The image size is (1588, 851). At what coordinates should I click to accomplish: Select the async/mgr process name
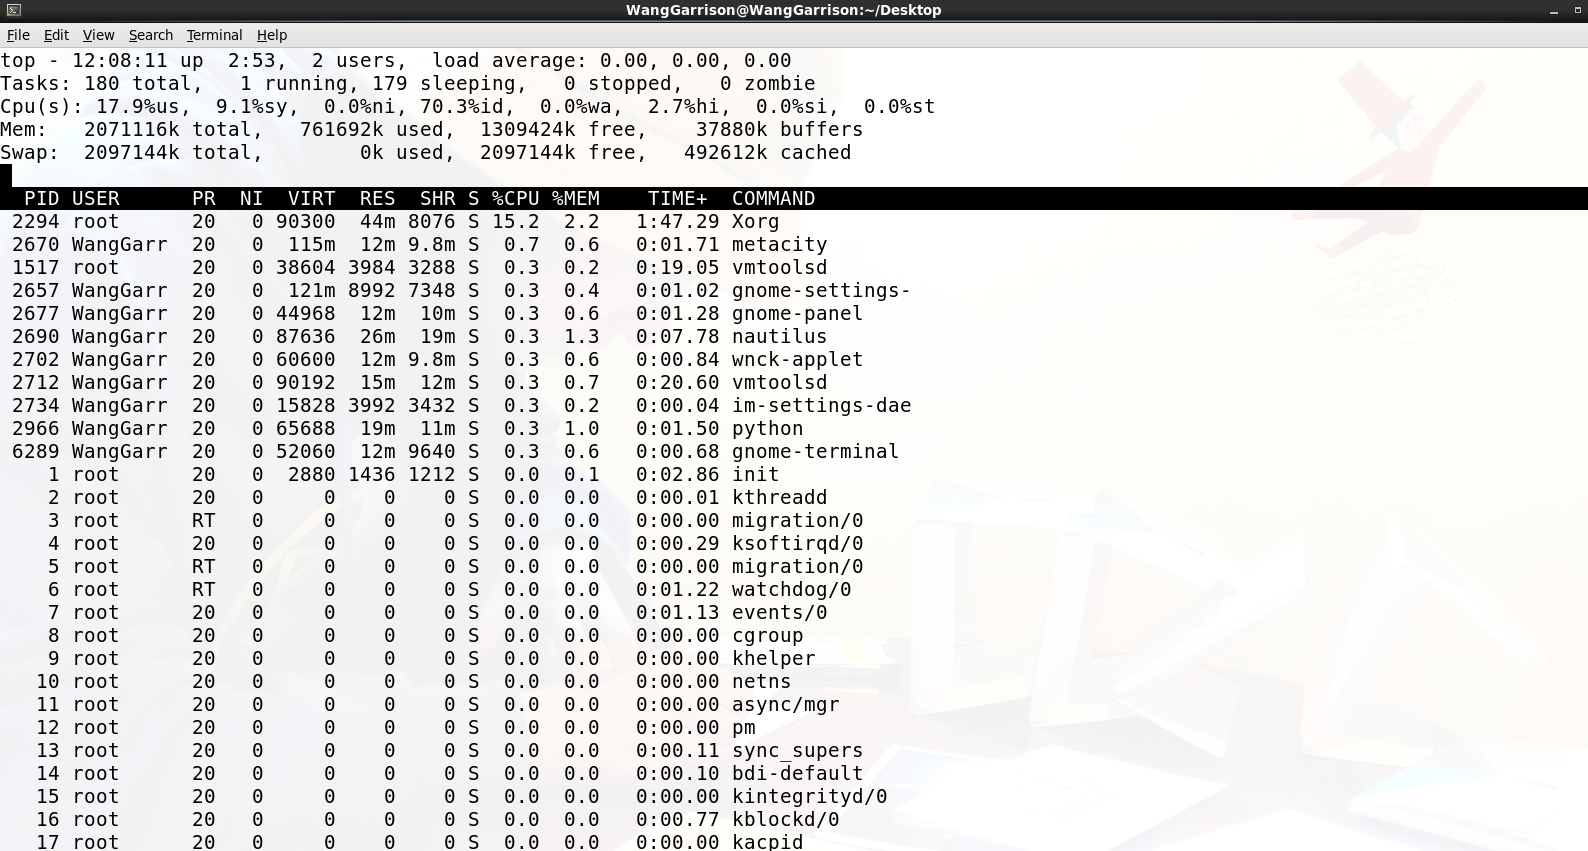[786, 705]
